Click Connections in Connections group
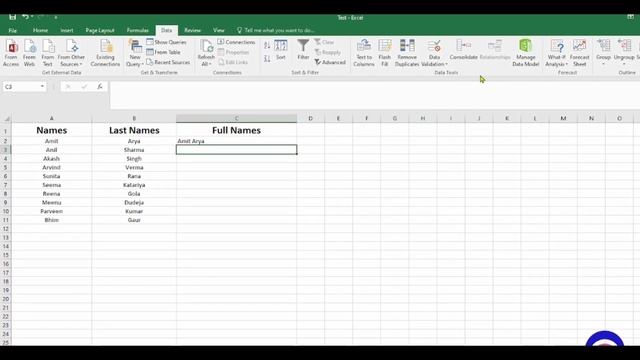This screenshot has height=360, width=640. [236, 42]
